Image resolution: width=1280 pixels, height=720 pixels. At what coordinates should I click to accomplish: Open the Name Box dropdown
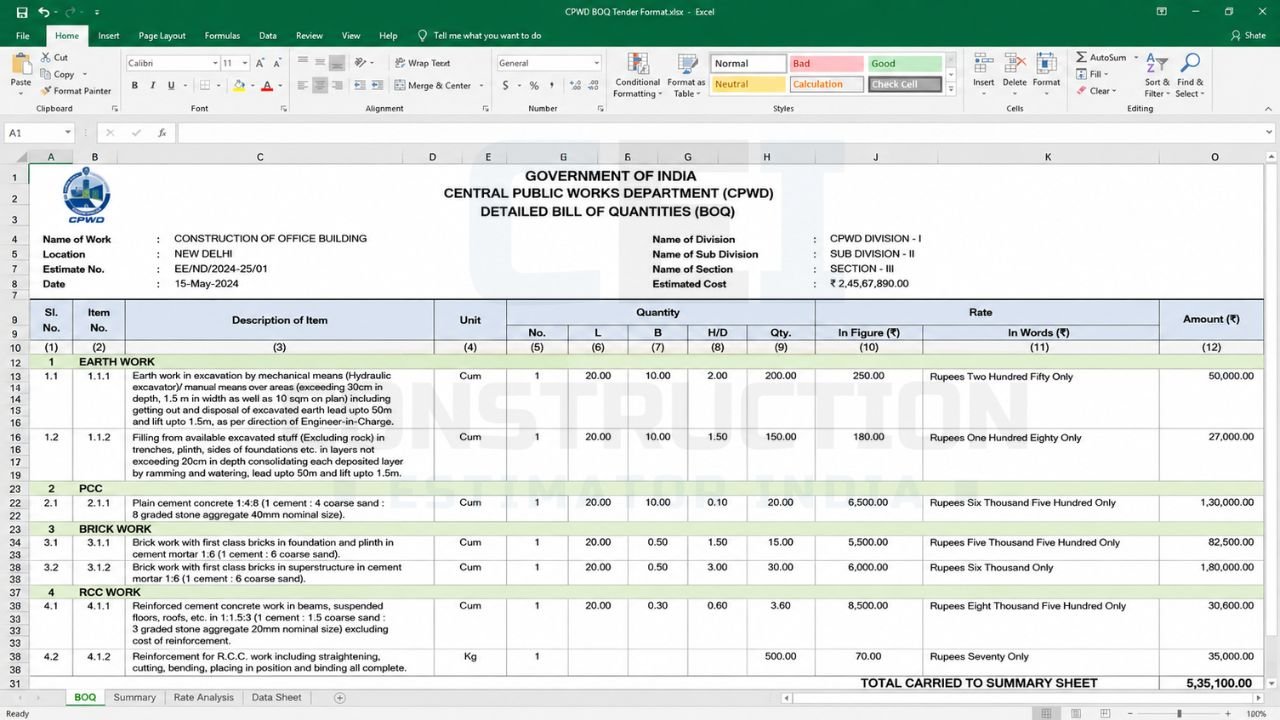click(x=68, y=132)
